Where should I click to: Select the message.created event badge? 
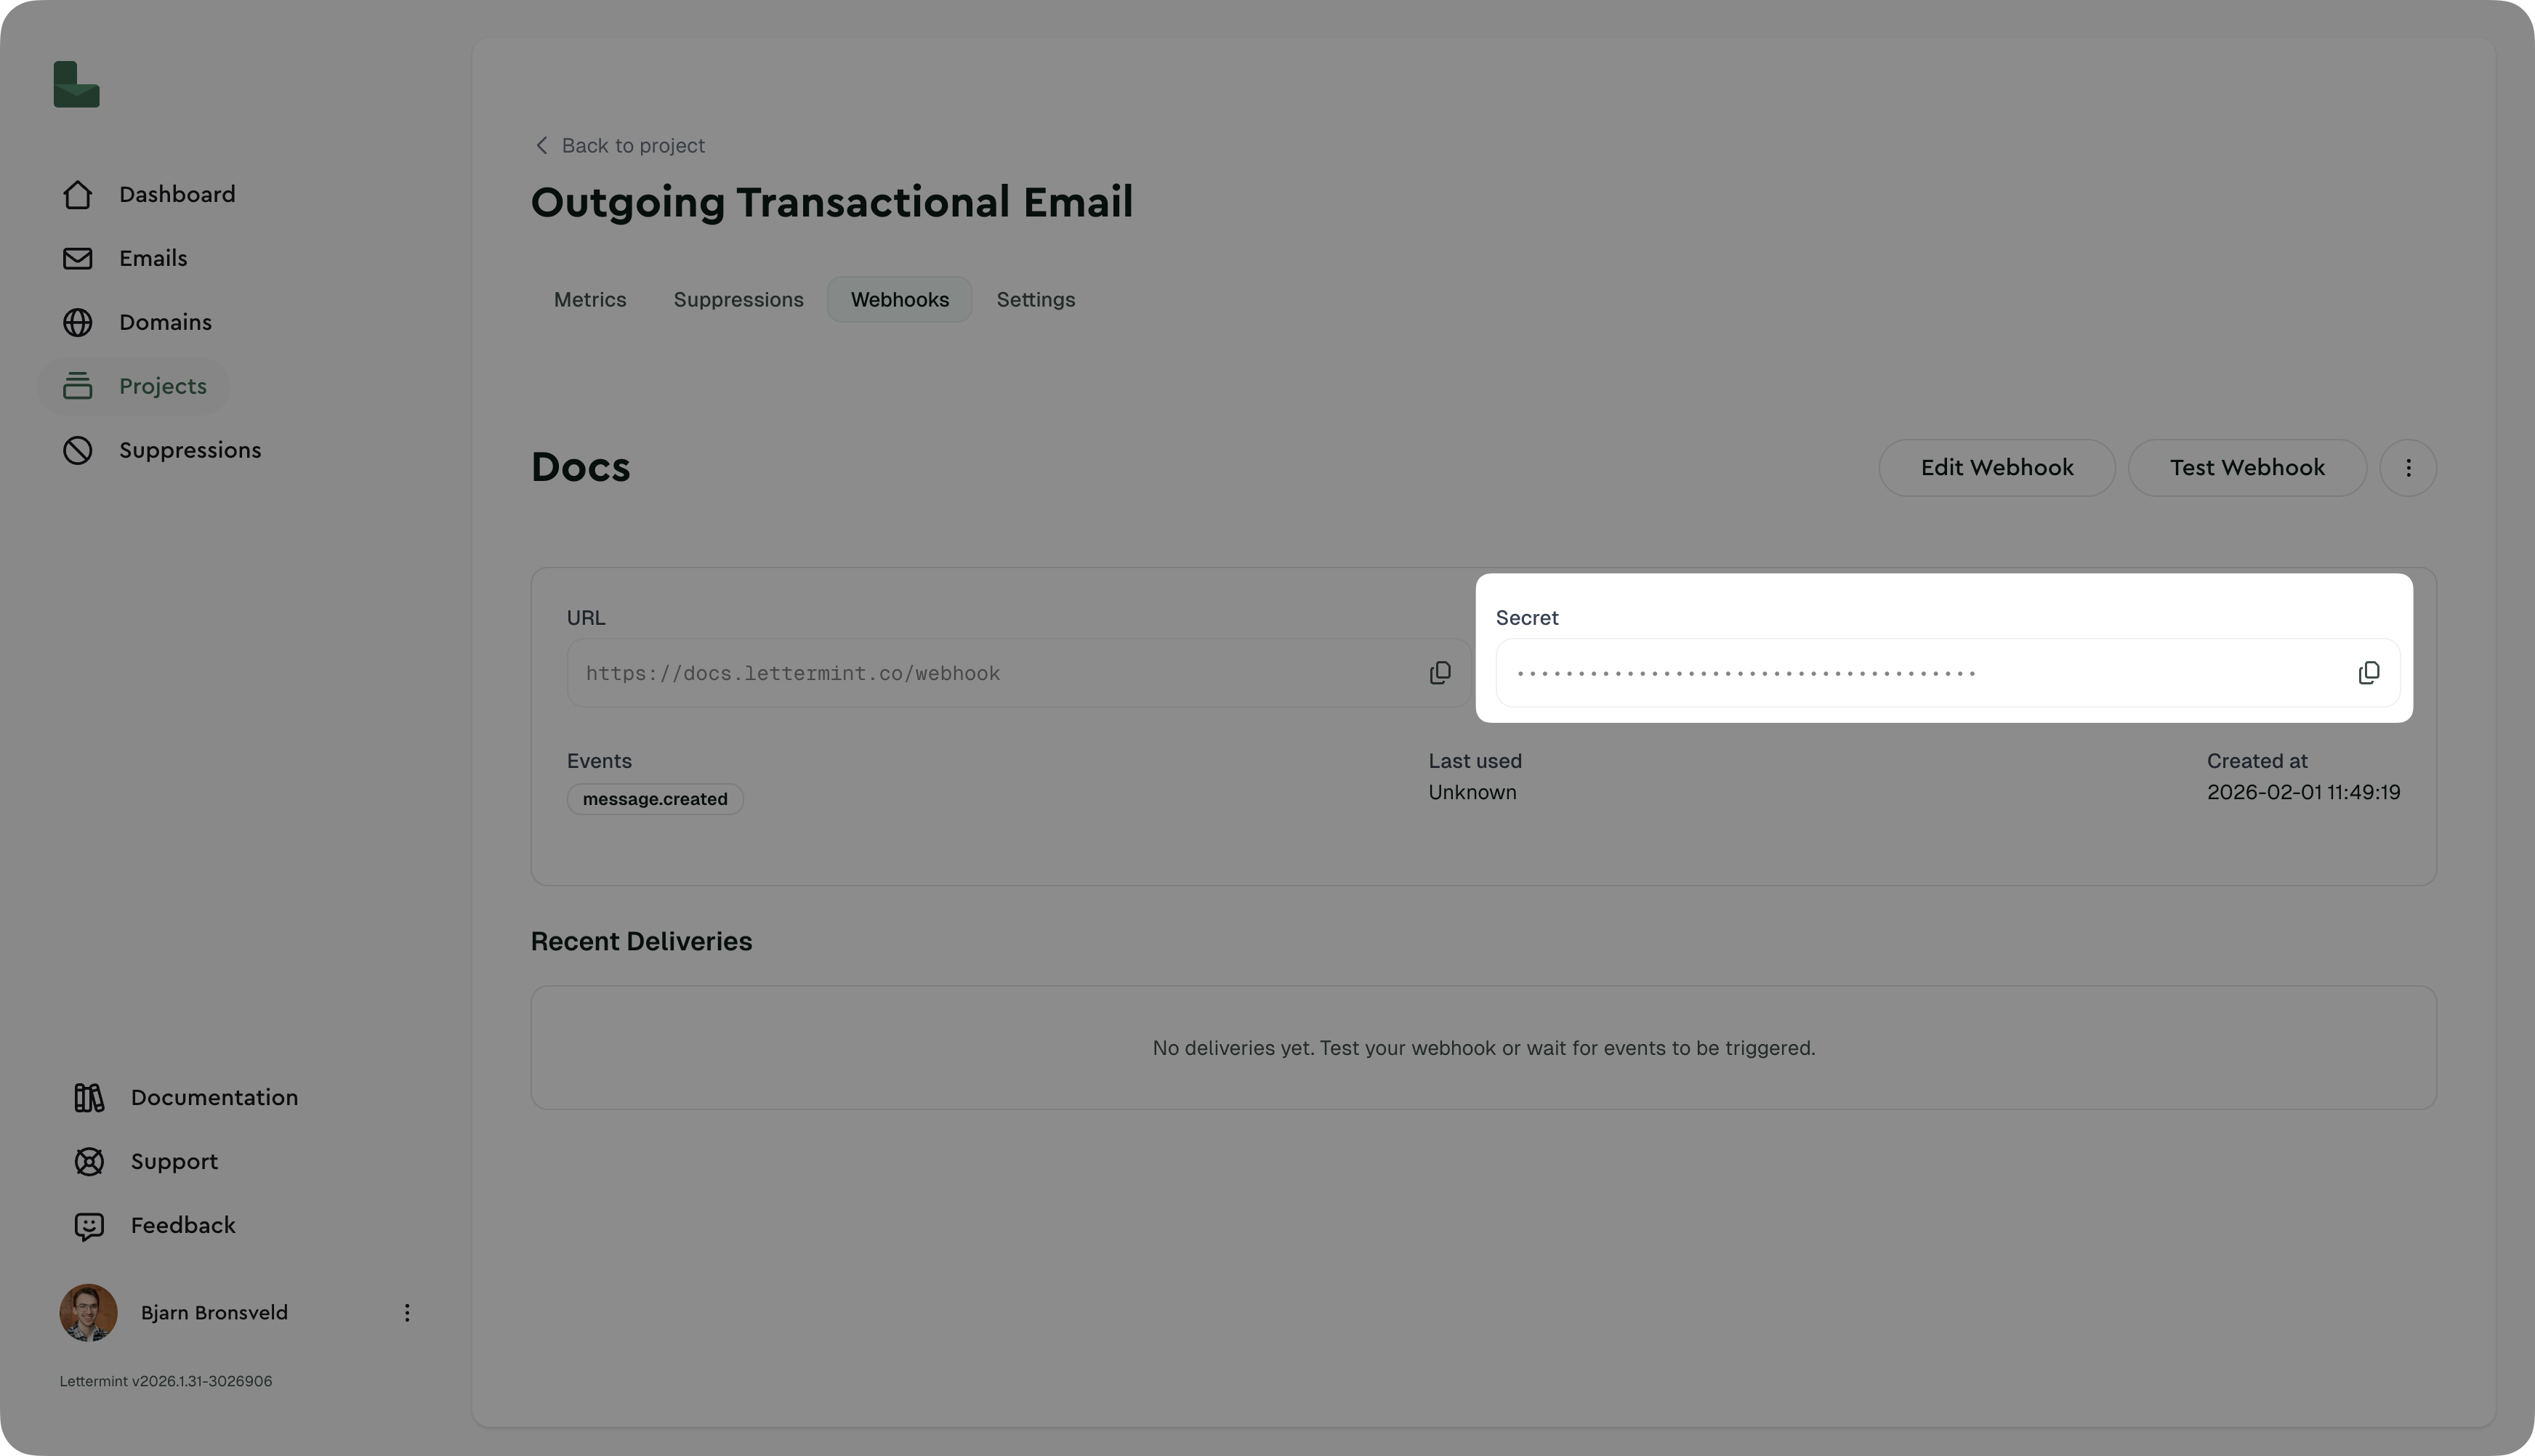654,798
